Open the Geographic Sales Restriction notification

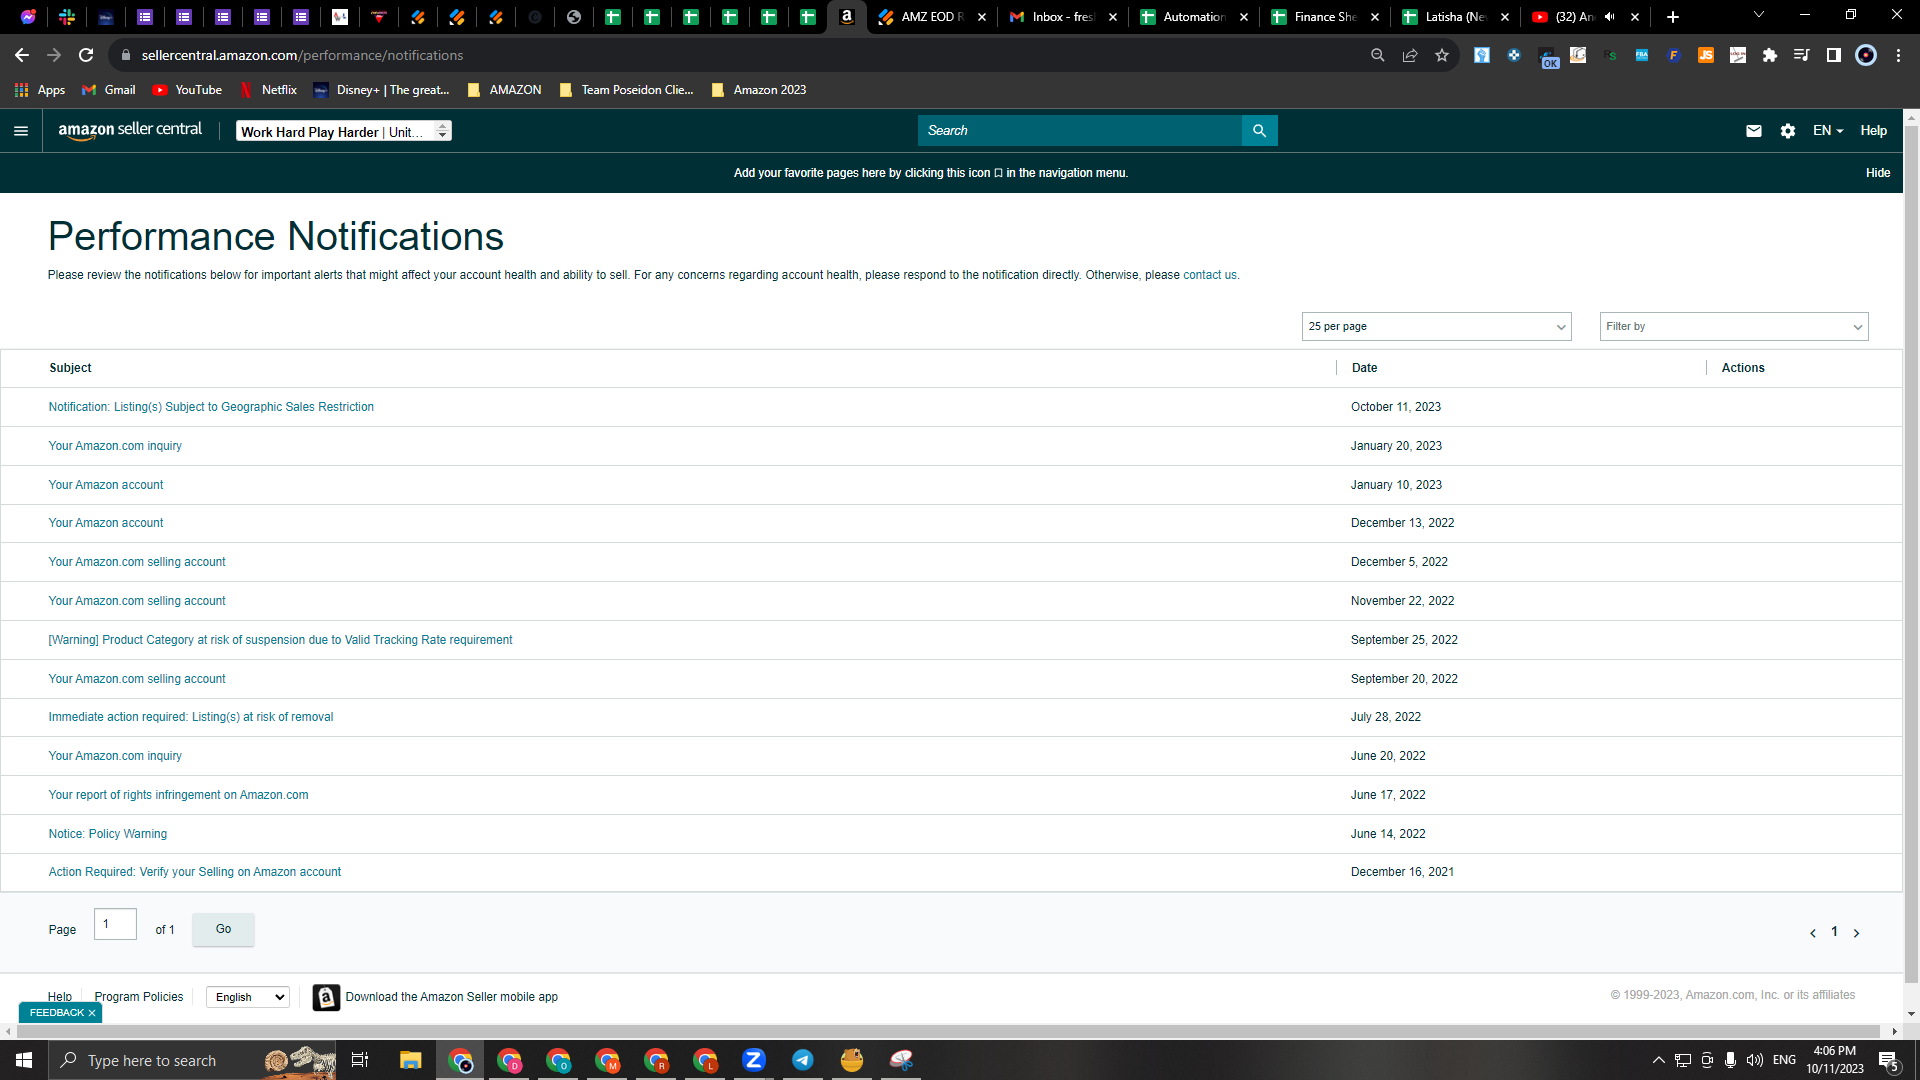211,407
